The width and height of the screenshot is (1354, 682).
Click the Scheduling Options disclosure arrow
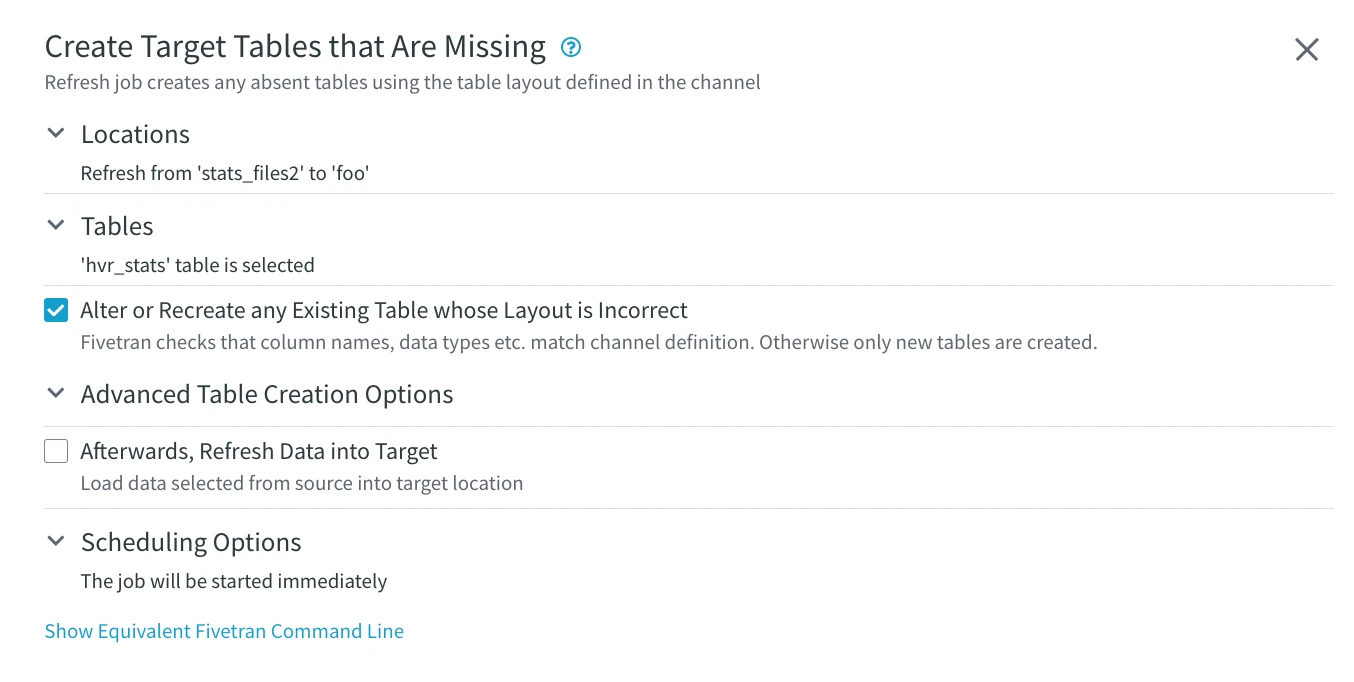click(56, 540)
